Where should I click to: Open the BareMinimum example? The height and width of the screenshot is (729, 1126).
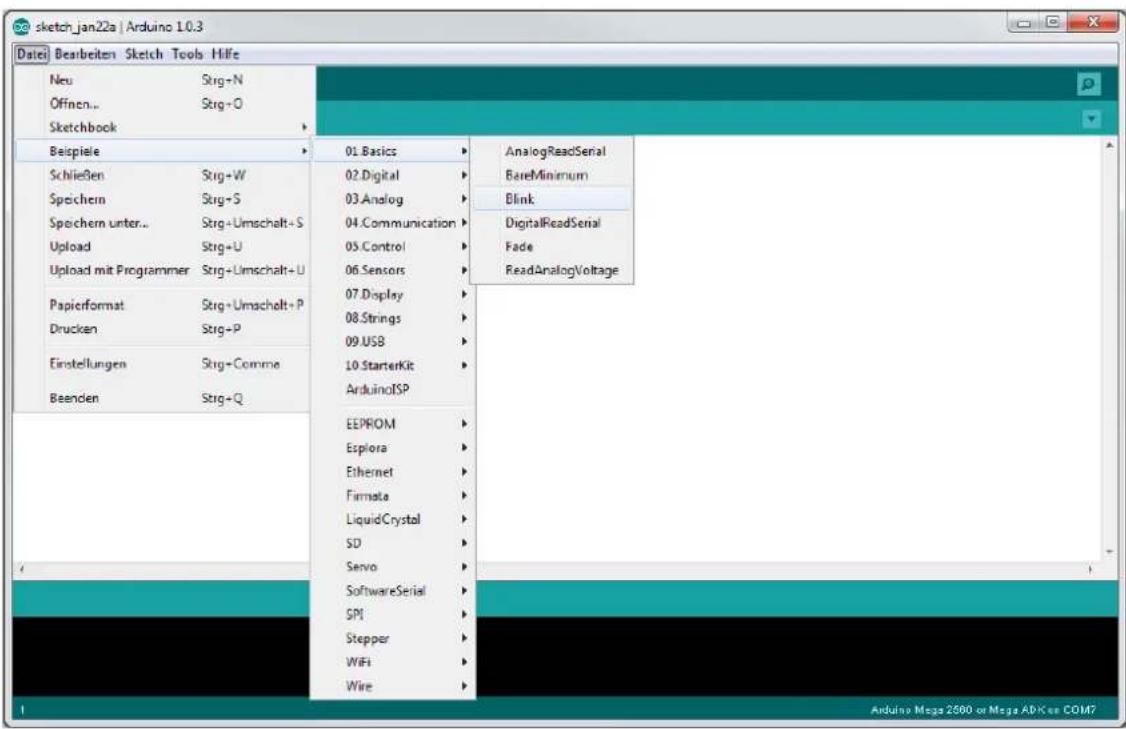tap(552, 175)
